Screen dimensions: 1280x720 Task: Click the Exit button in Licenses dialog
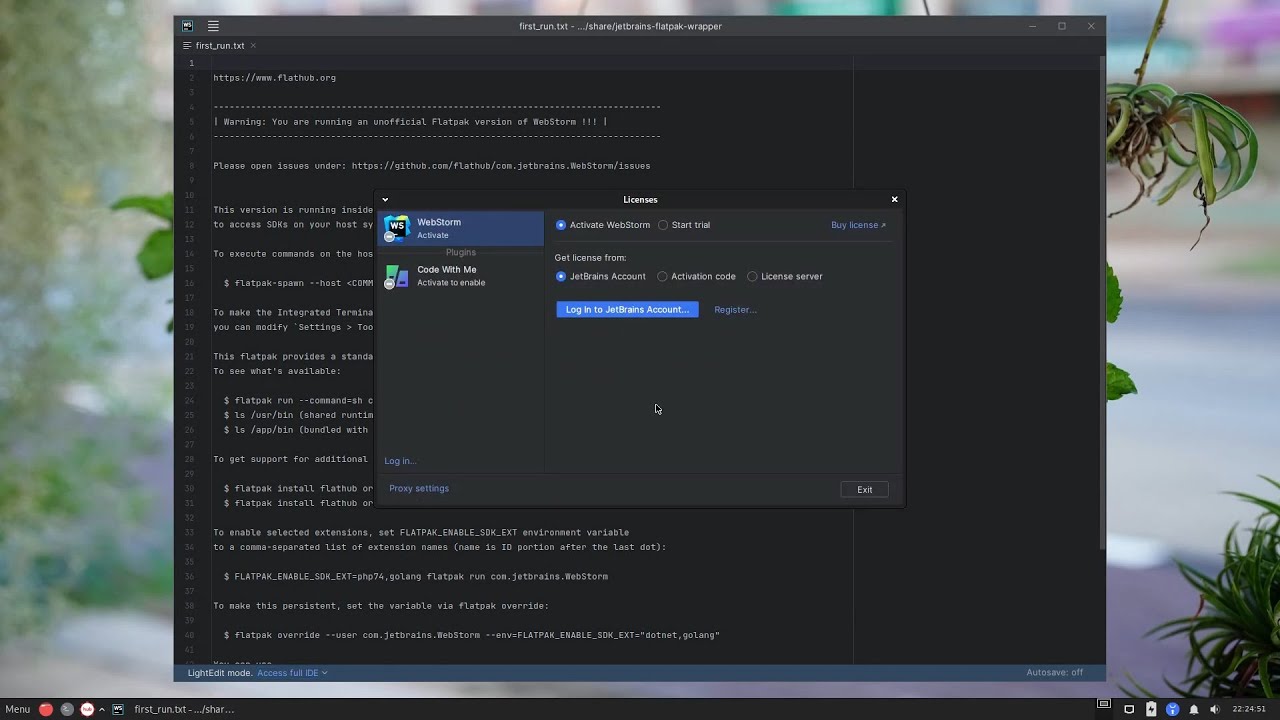(x=864, y=489)
